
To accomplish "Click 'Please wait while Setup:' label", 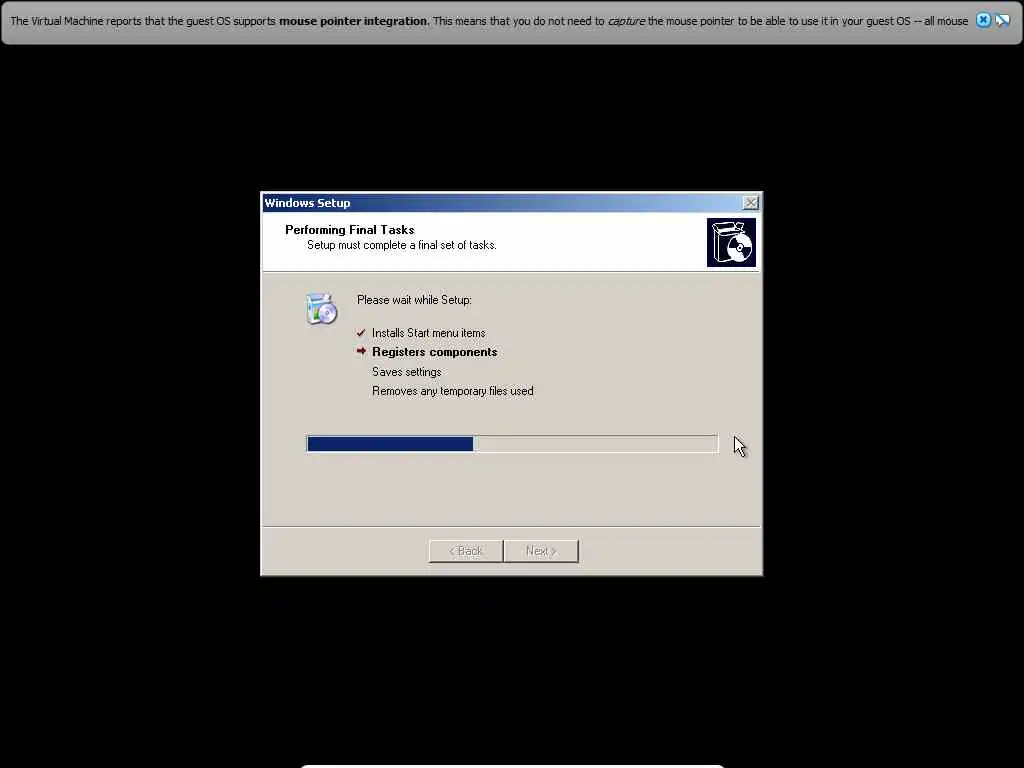I will (414, 300).
